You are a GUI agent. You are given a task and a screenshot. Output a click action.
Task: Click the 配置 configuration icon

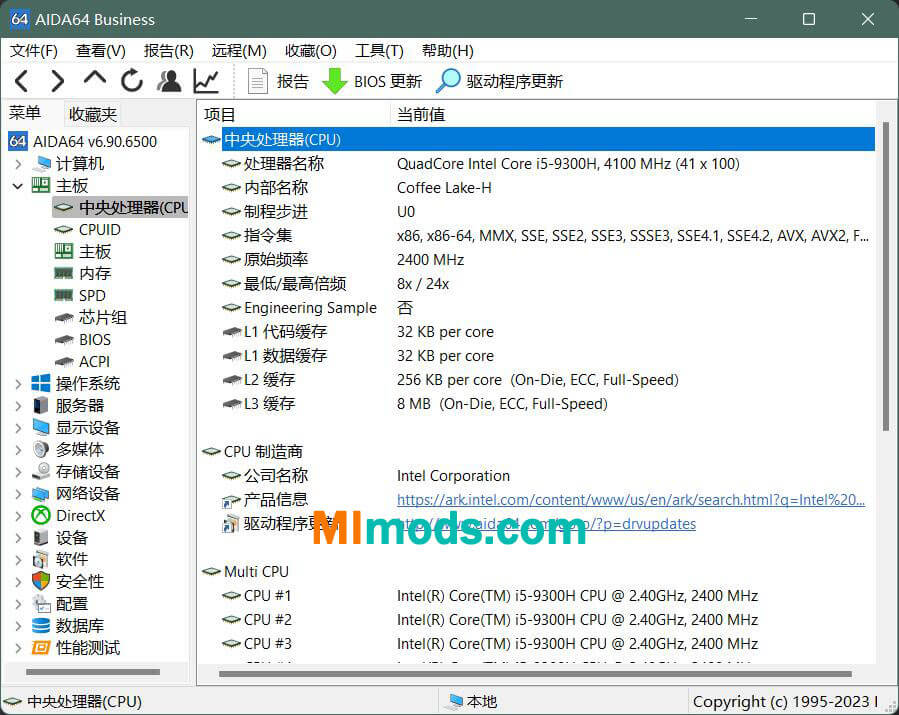41,603
